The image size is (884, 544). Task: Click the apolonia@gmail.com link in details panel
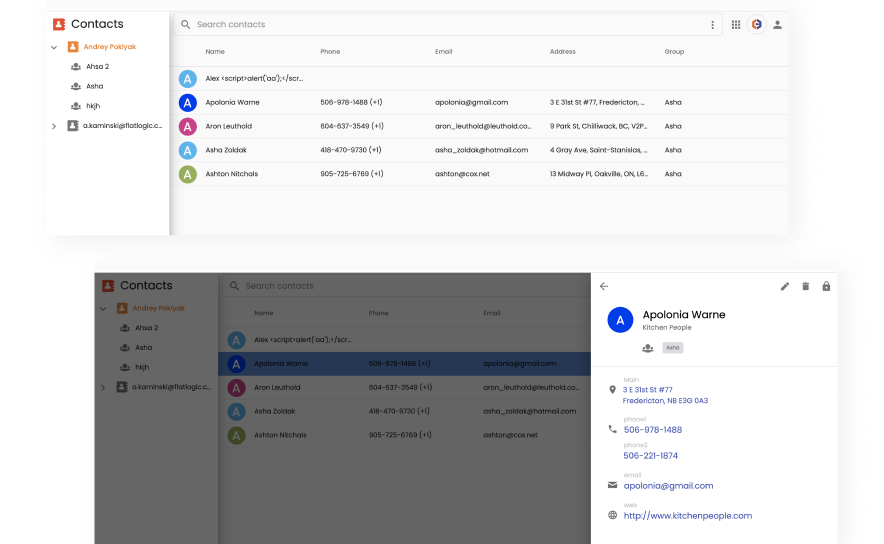(x=668, y=485)
